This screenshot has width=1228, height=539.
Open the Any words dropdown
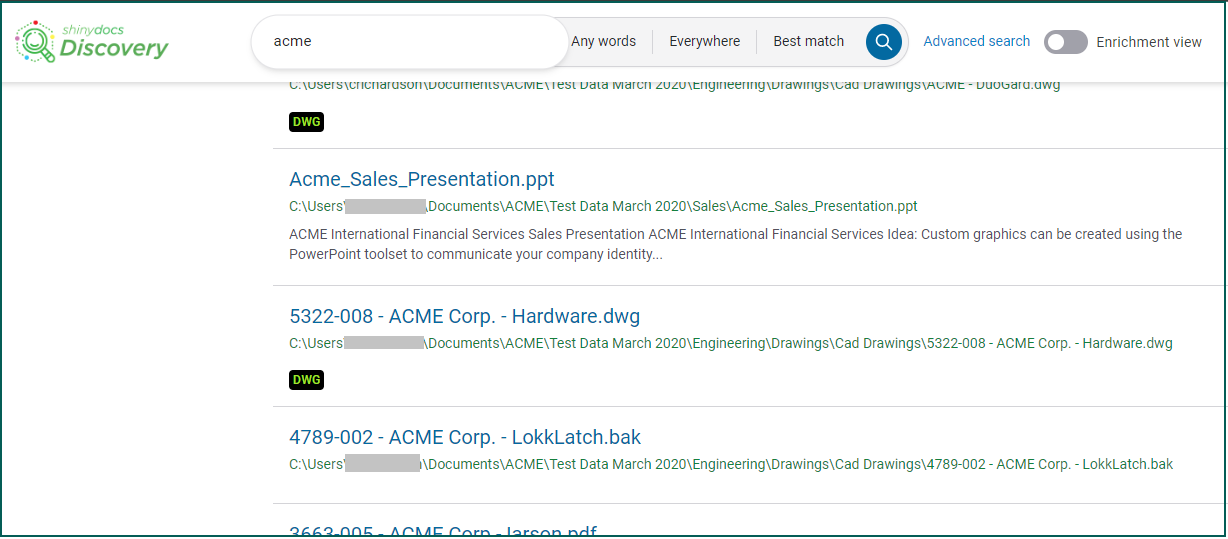tap(603, 42)
